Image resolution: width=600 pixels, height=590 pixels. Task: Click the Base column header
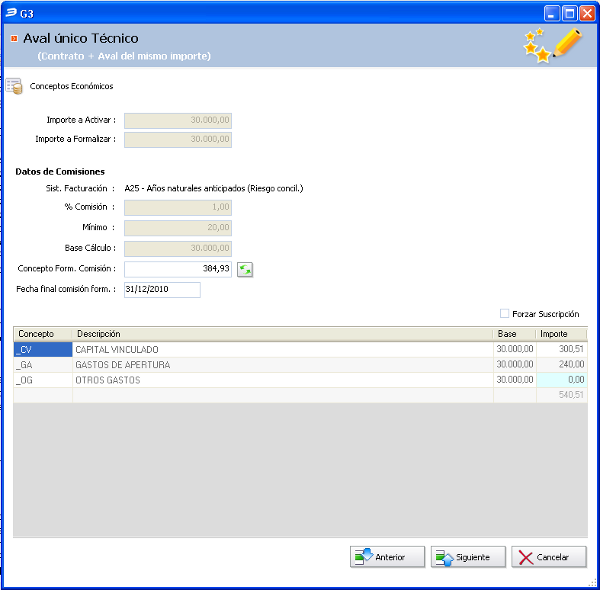[514, 334]
